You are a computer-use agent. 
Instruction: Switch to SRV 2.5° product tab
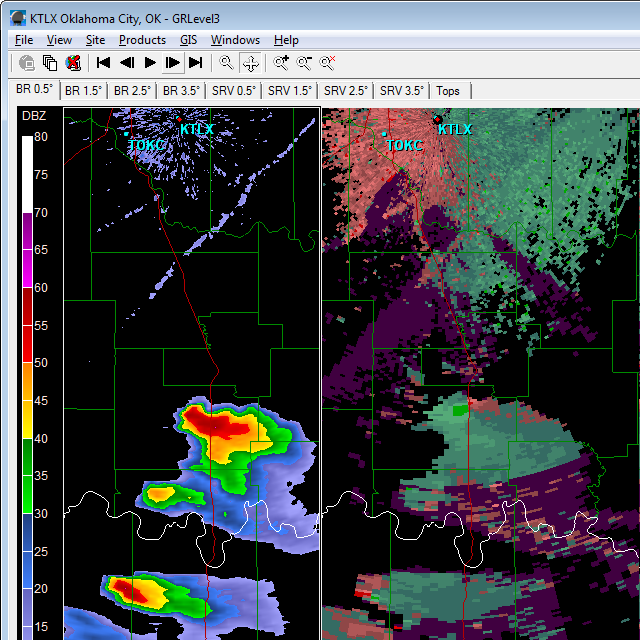[346, 91]
